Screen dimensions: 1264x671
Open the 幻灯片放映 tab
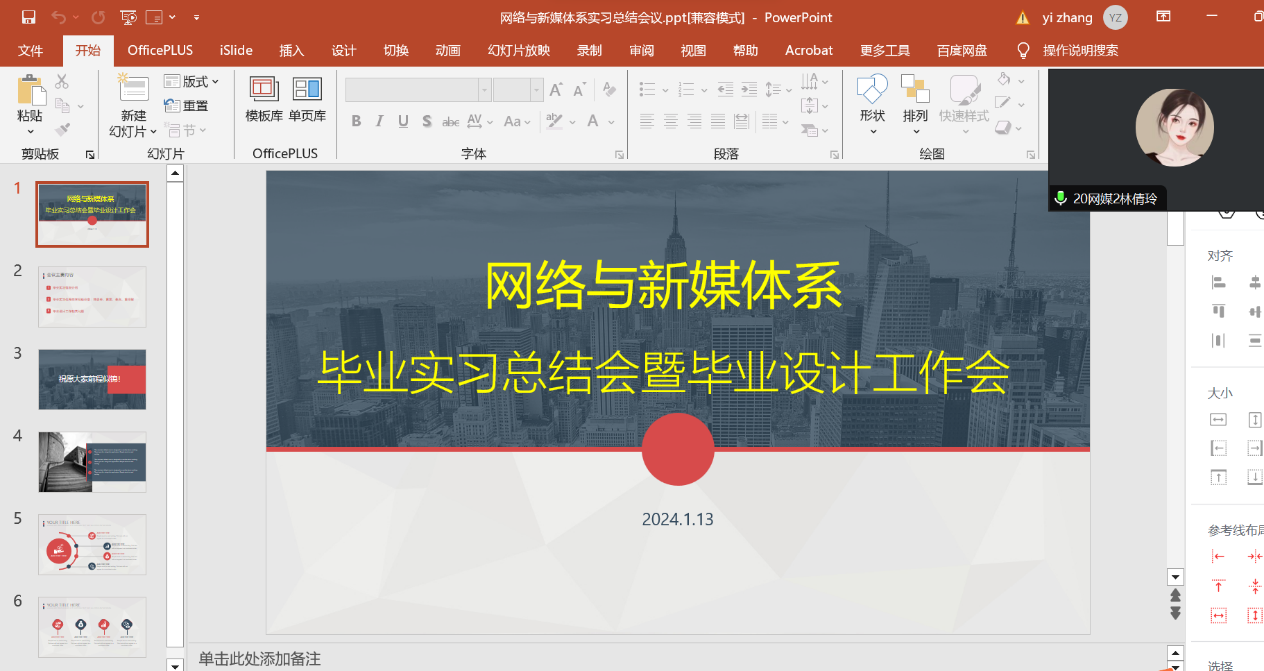click(518, 50)
